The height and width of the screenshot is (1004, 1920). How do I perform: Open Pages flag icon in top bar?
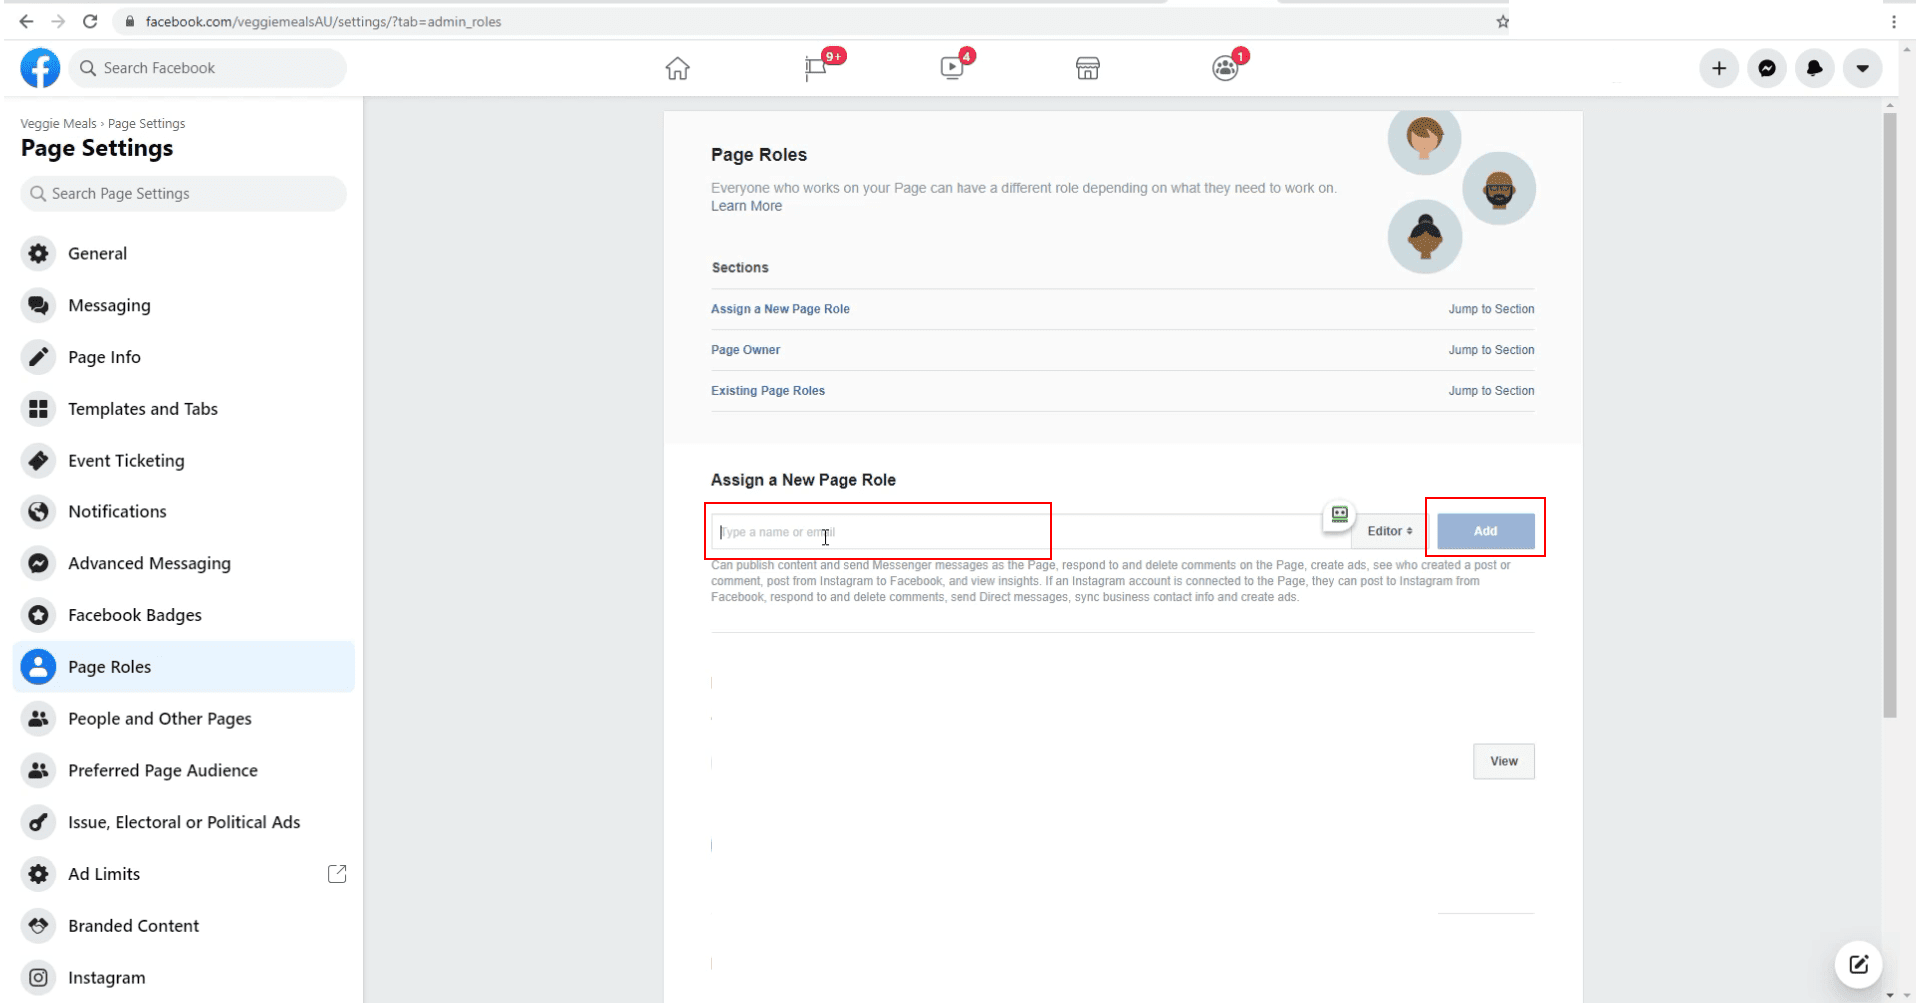coord(816,68)
